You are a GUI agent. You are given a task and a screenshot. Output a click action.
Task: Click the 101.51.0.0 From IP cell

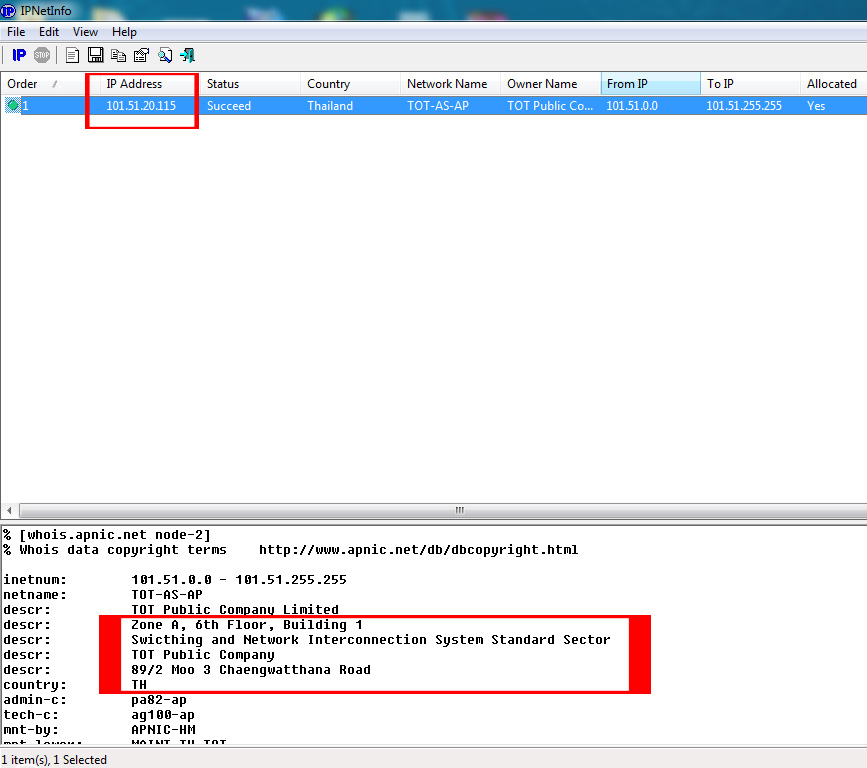coord(632,106)
